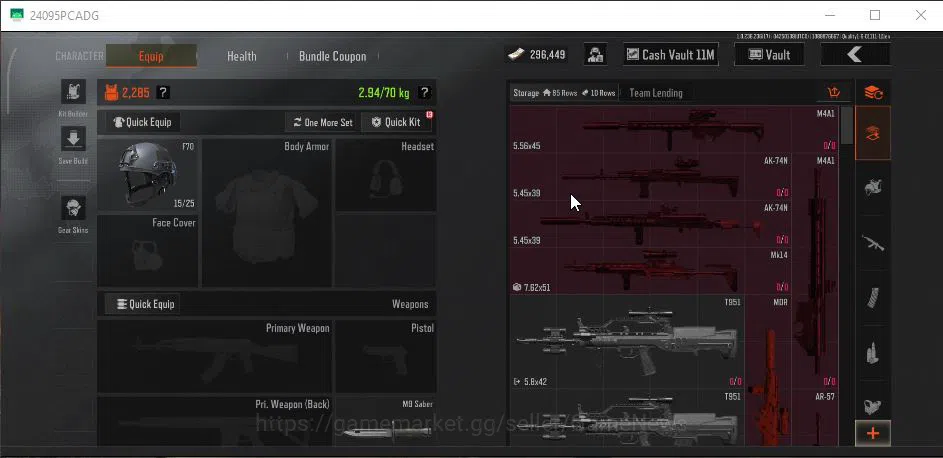Click the Save Build download icon
The width and height of the screenshot is (943, 458).
point(73,139)
